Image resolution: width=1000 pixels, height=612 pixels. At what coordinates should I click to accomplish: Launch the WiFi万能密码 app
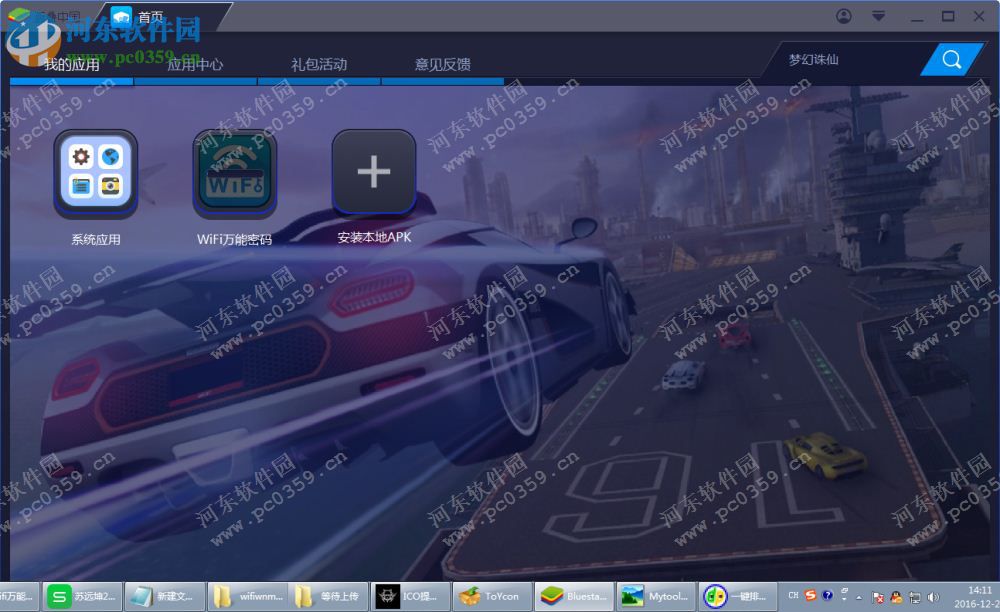click(x=234, y=172)
